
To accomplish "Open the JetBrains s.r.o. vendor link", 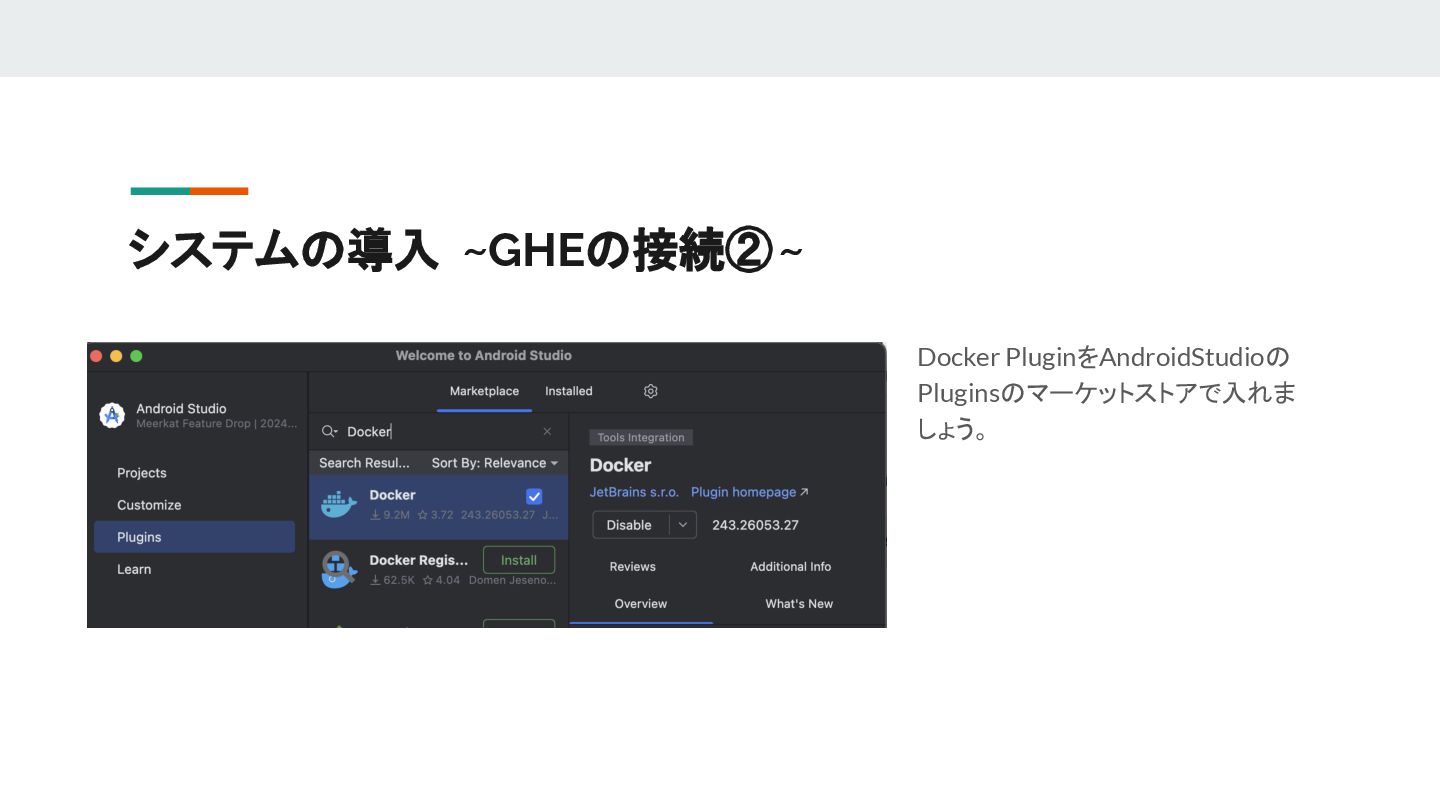I will point(634,492).
